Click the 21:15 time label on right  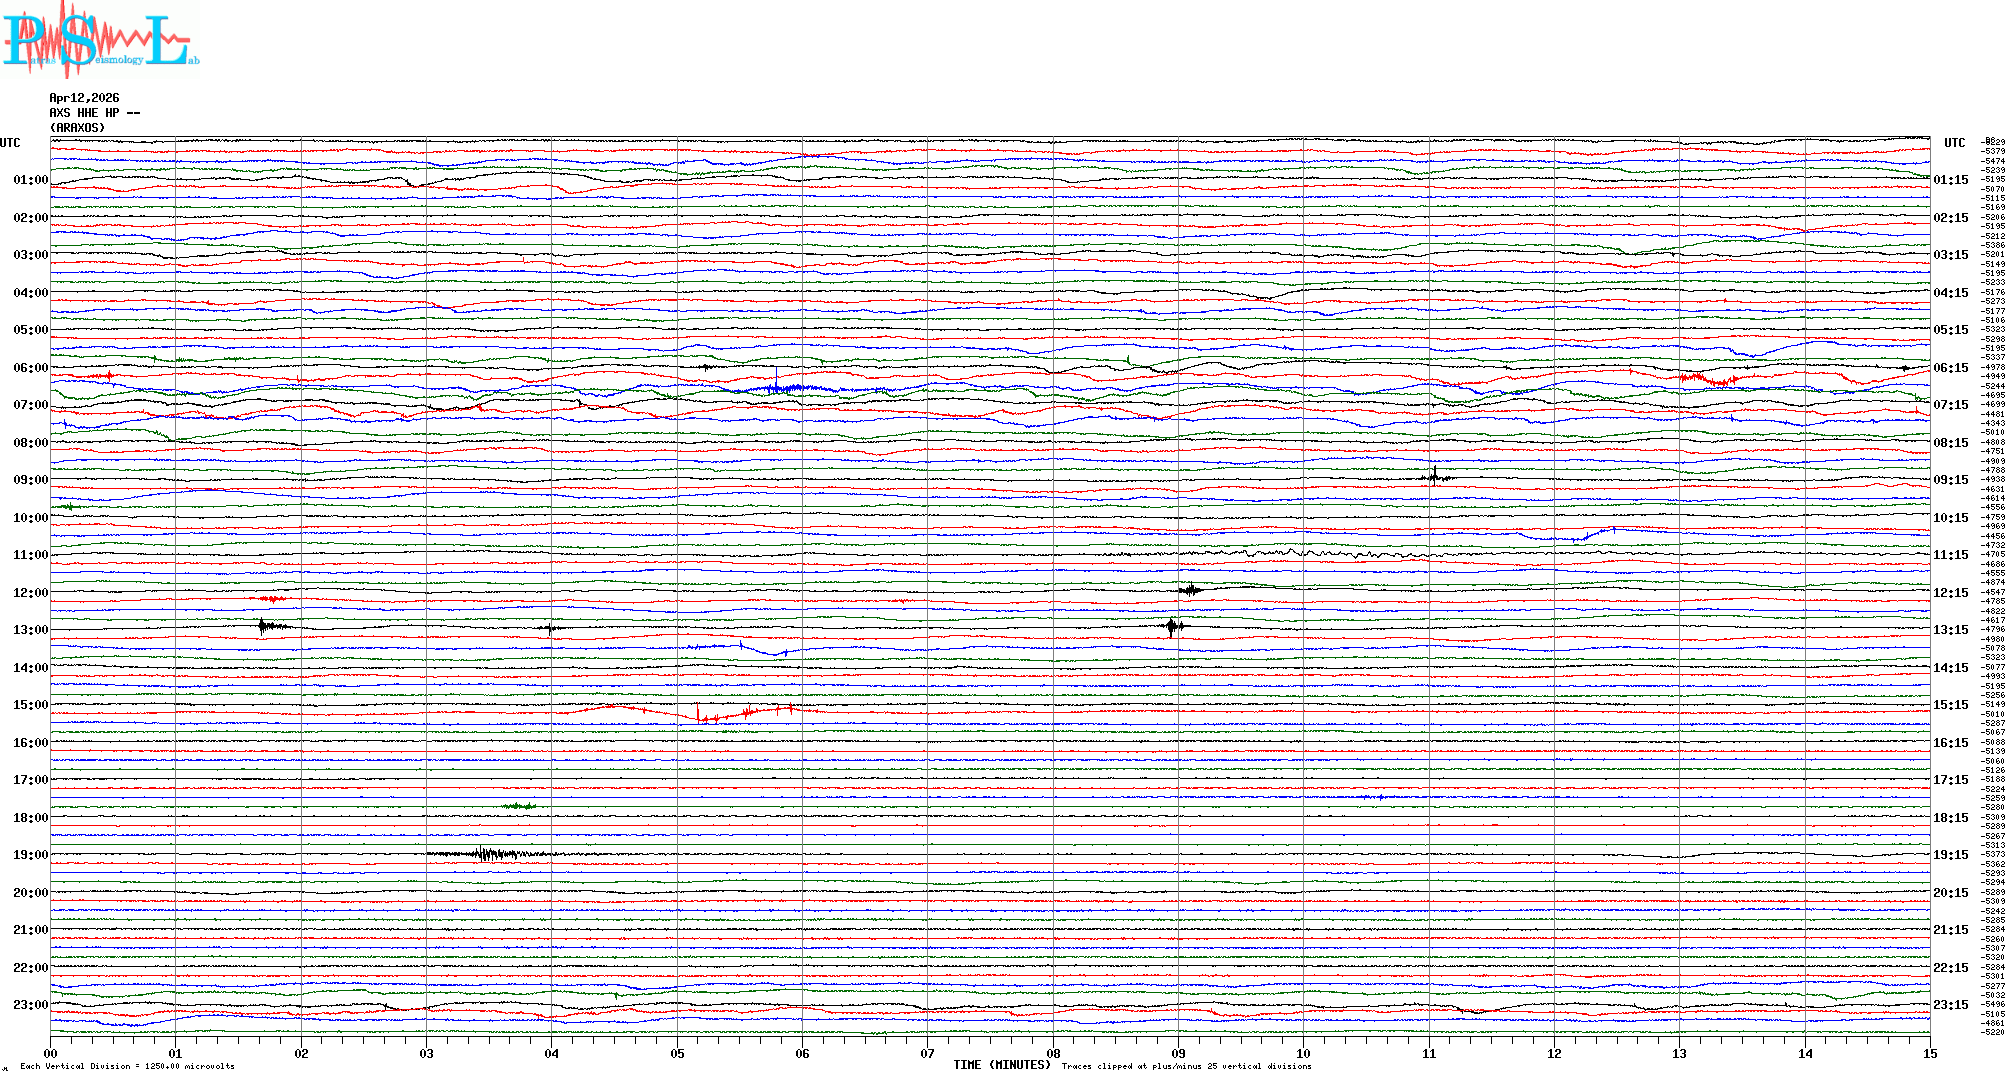click(x=1950, y=930)
